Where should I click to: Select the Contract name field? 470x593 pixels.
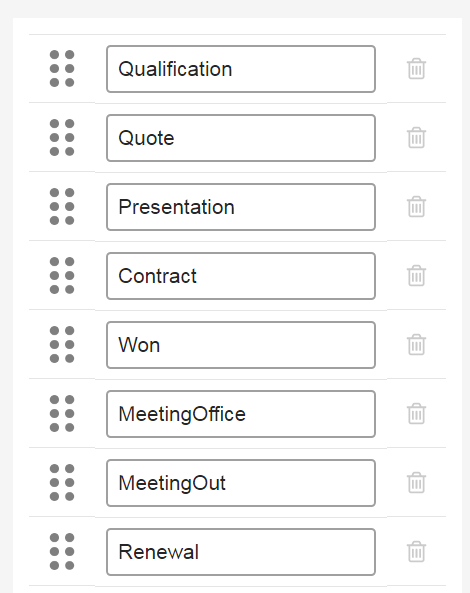point(241,276)
